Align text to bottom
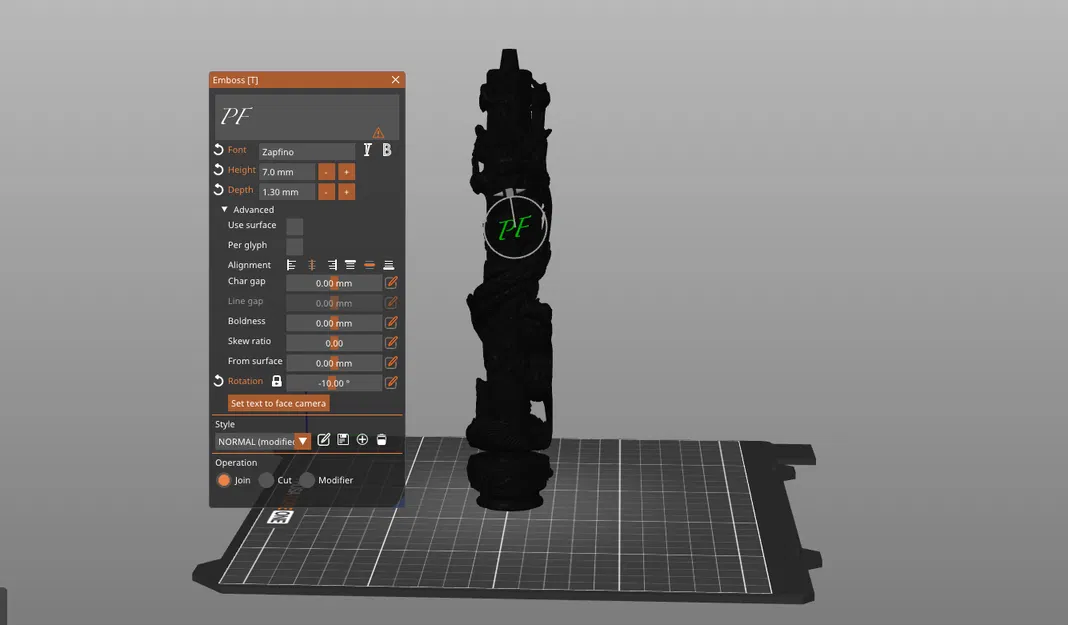 point(388,265)
